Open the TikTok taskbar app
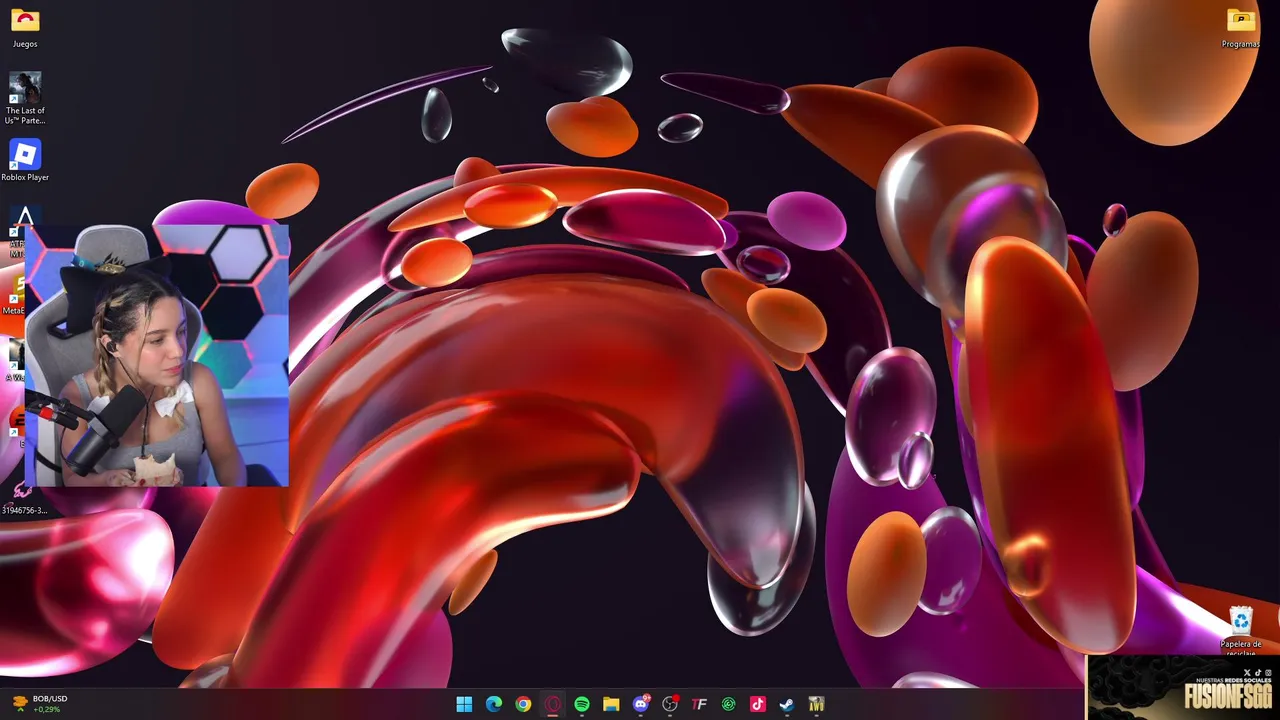This screenshot has height=720, width=1280. point(758,704)
